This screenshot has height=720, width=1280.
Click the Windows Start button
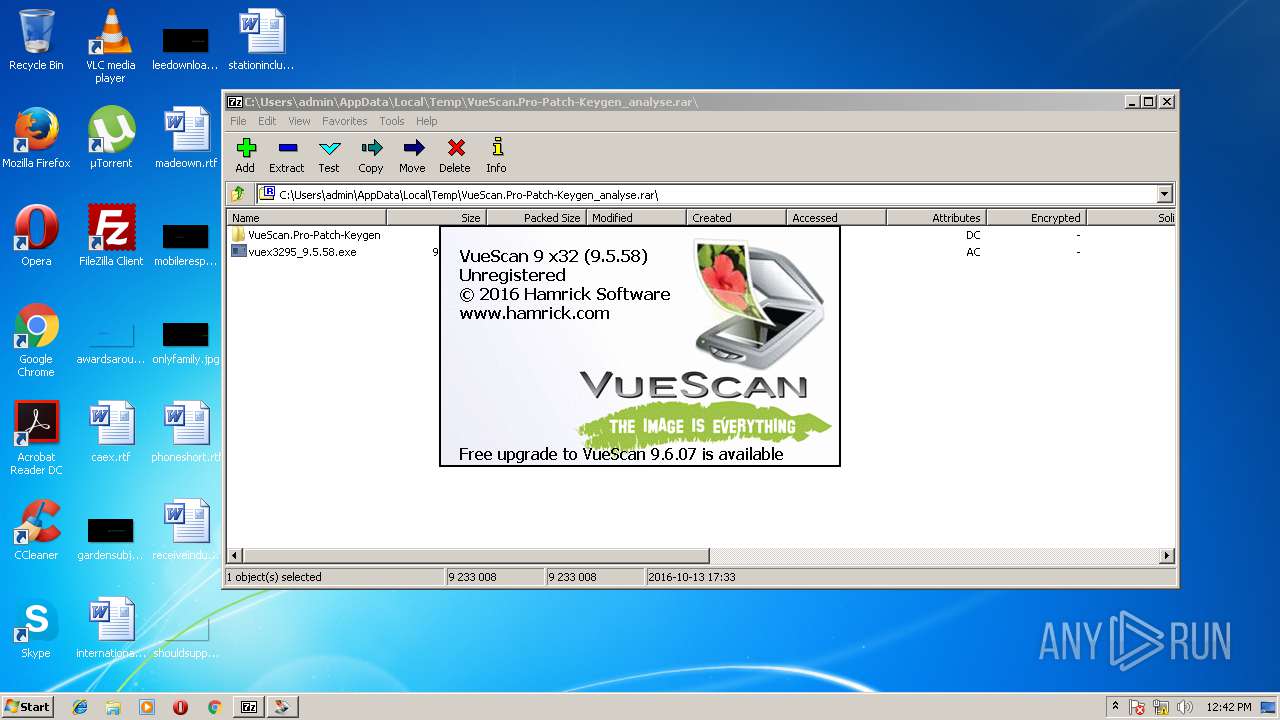pyautogui.click(x=28, y=706)
